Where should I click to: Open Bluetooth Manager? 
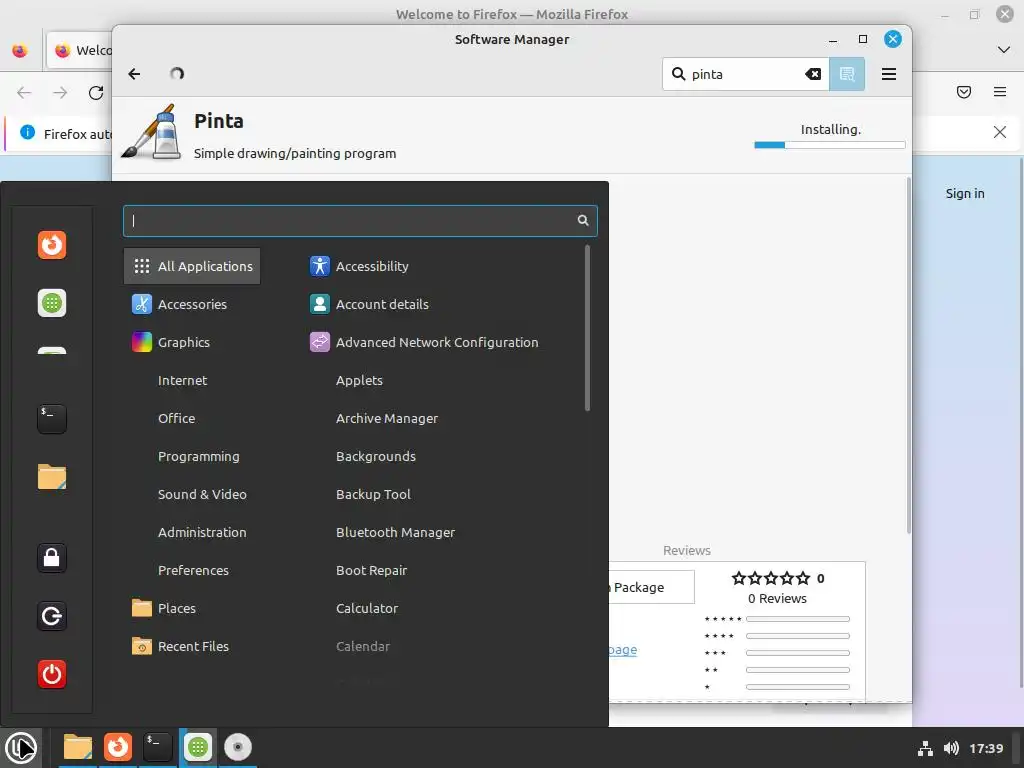441,532
